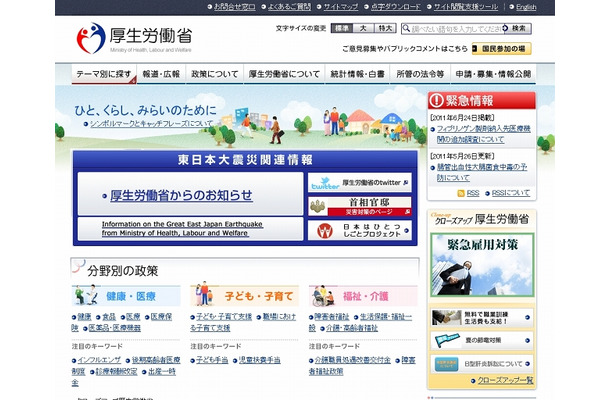Open the 政策について tab
610x400 pixels.
(214, 74)
